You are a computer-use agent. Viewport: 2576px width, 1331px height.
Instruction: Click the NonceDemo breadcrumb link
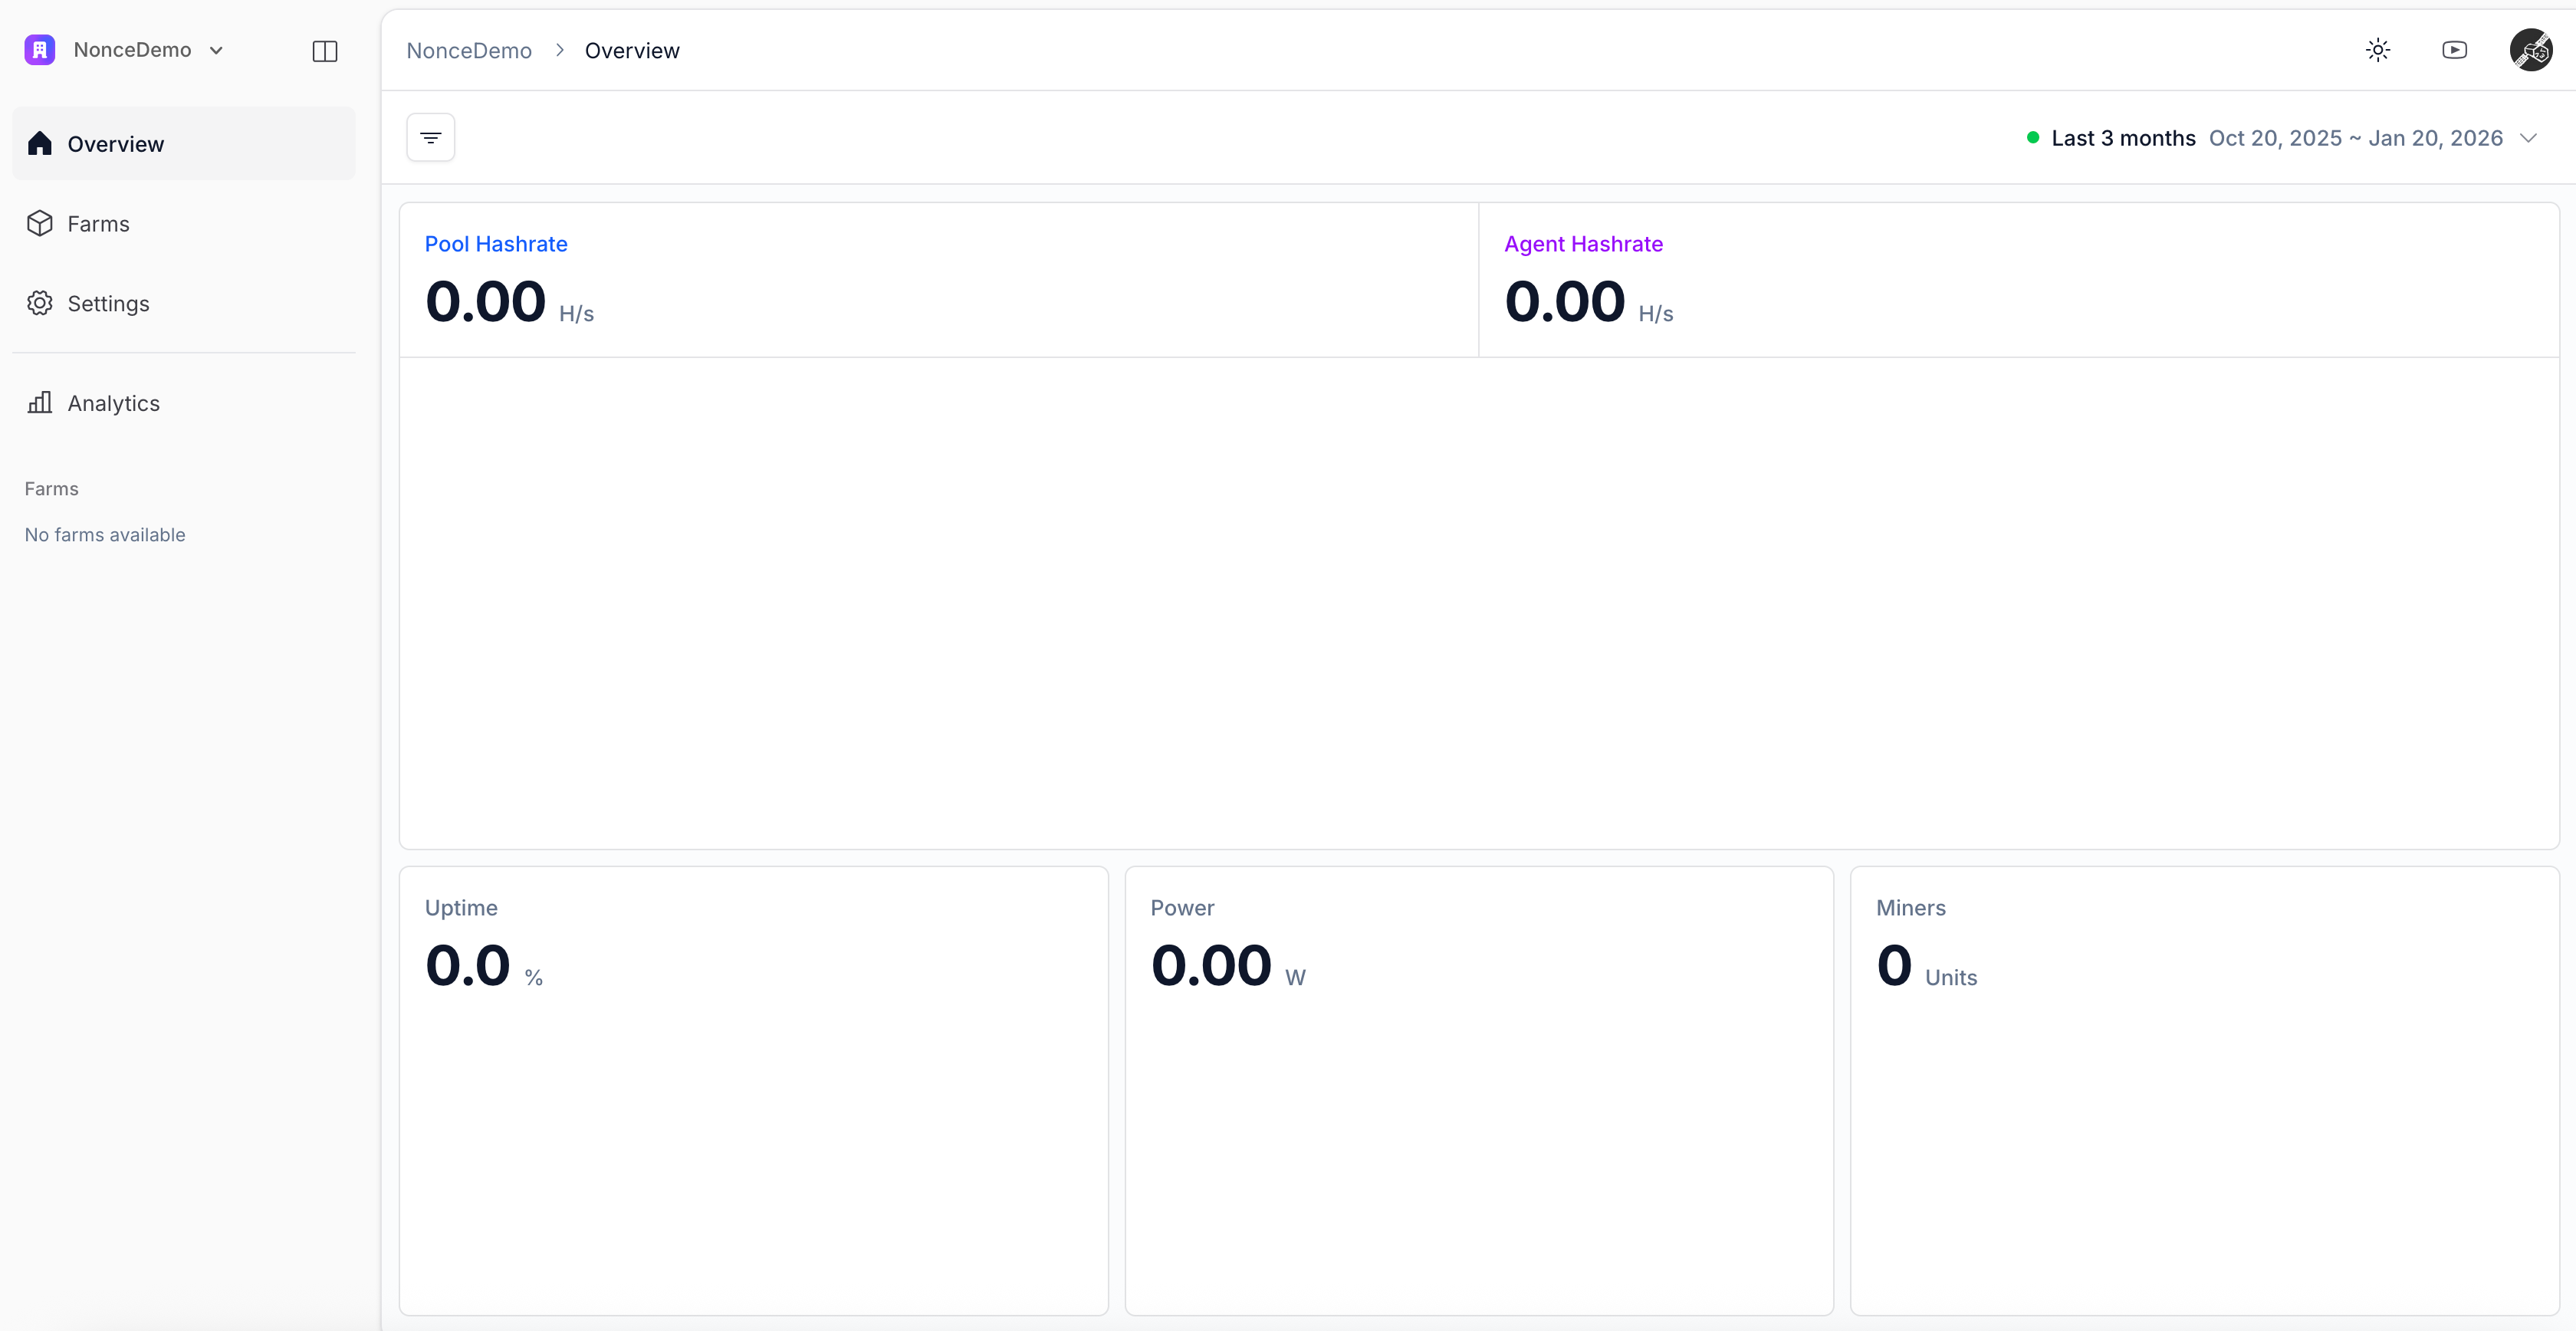coord(469,49)
